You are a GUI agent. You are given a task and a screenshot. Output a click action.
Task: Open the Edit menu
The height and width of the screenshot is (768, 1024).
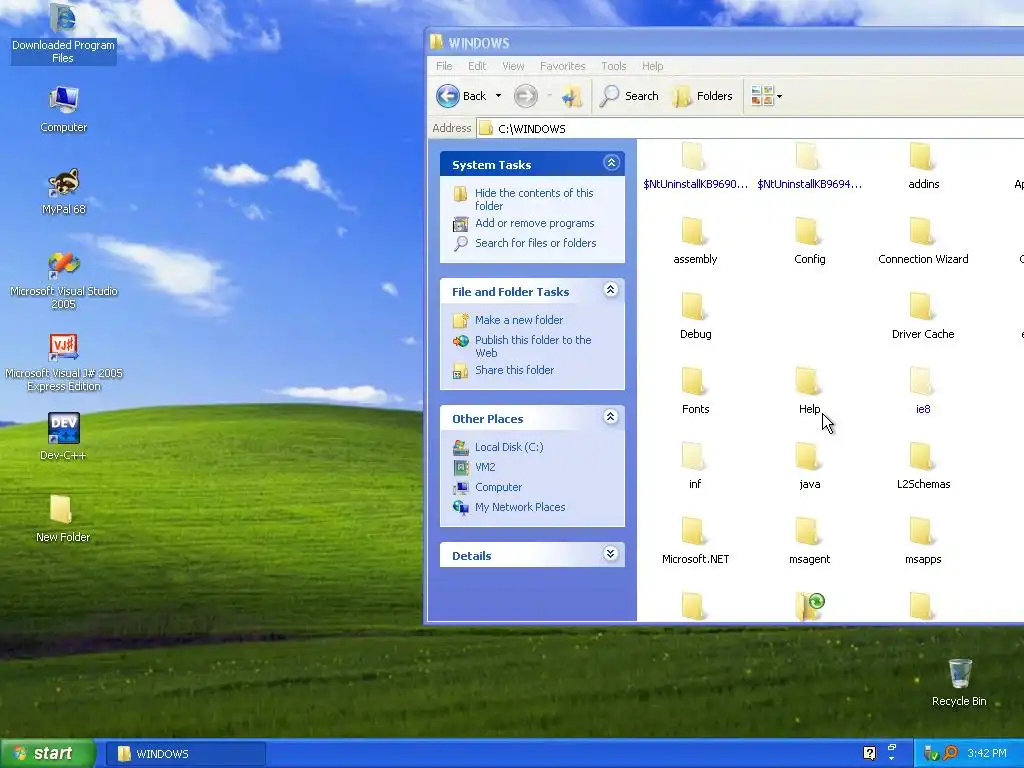477,66
